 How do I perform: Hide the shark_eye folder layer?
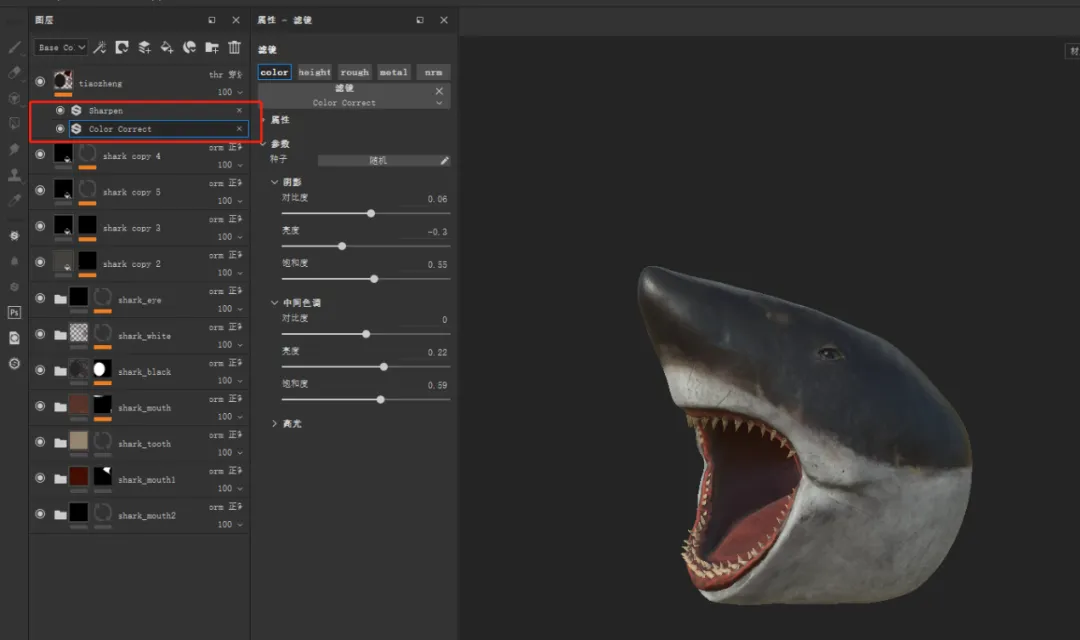pos(40,299)
